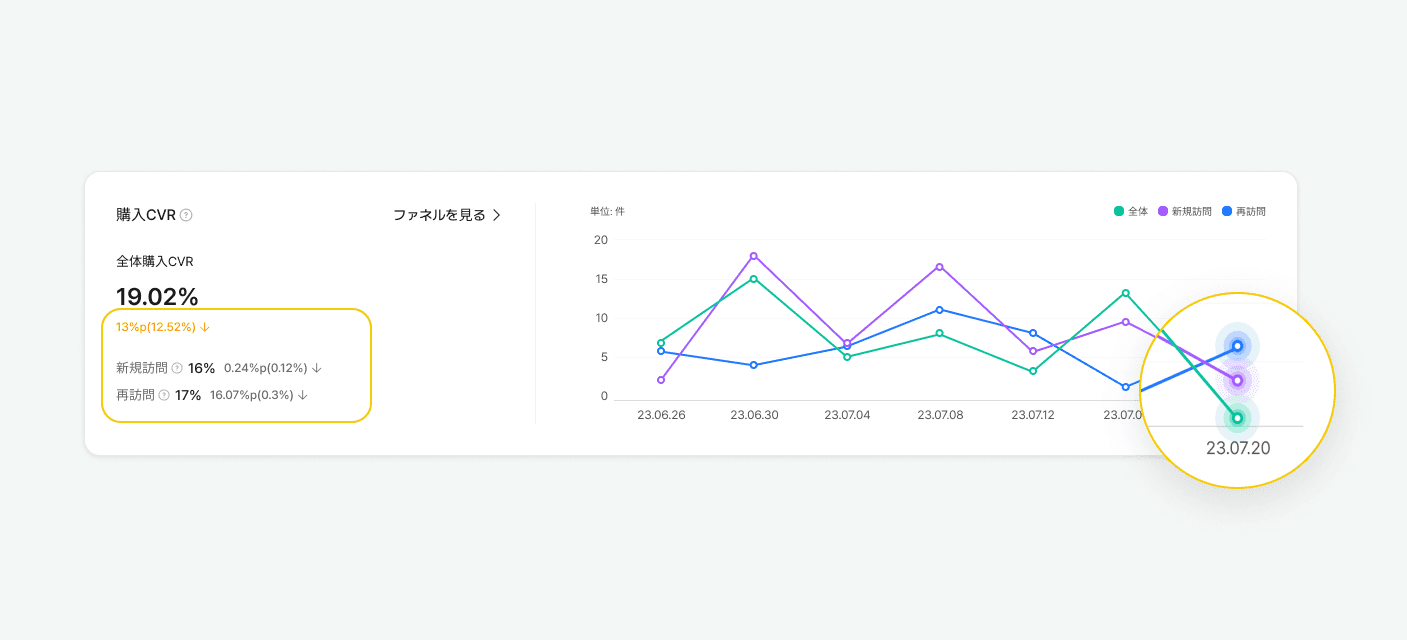Click the 全体購入CVR label
This screenshot has height=640, width=1407.
[x=155, y=261]
